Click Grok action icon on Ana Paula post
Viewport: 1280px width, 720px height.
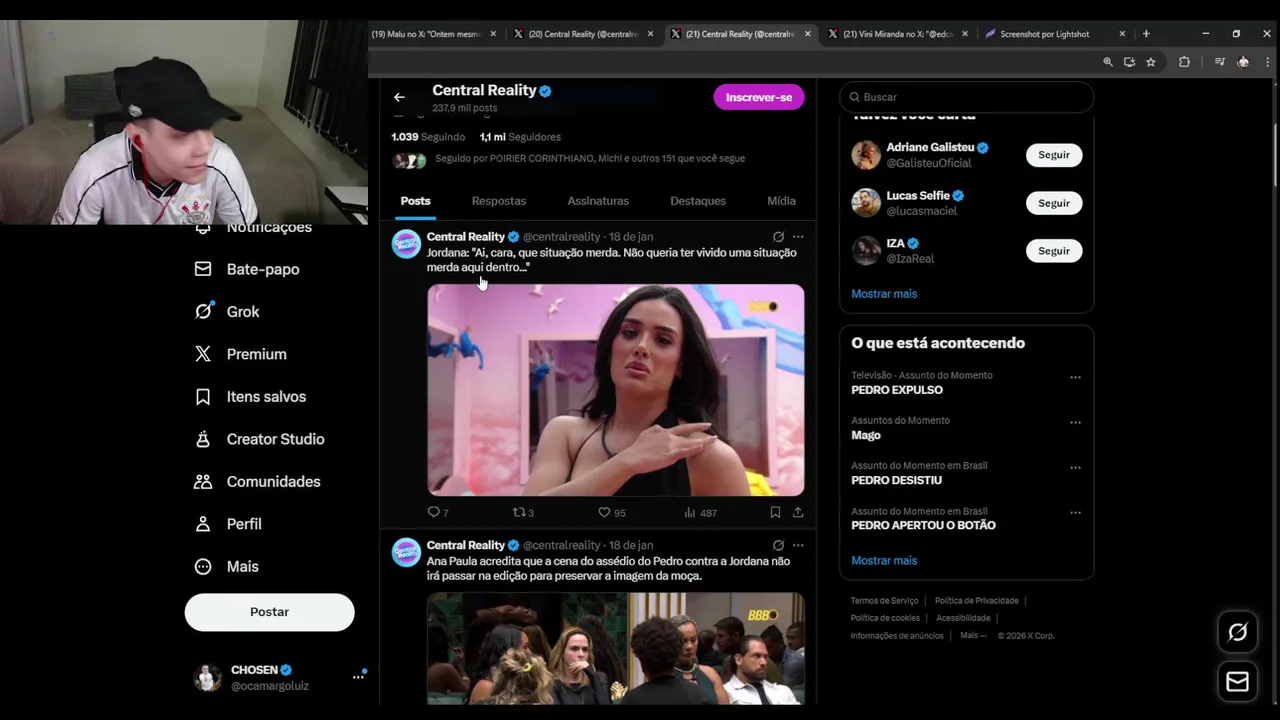click(x=778, y=545)
